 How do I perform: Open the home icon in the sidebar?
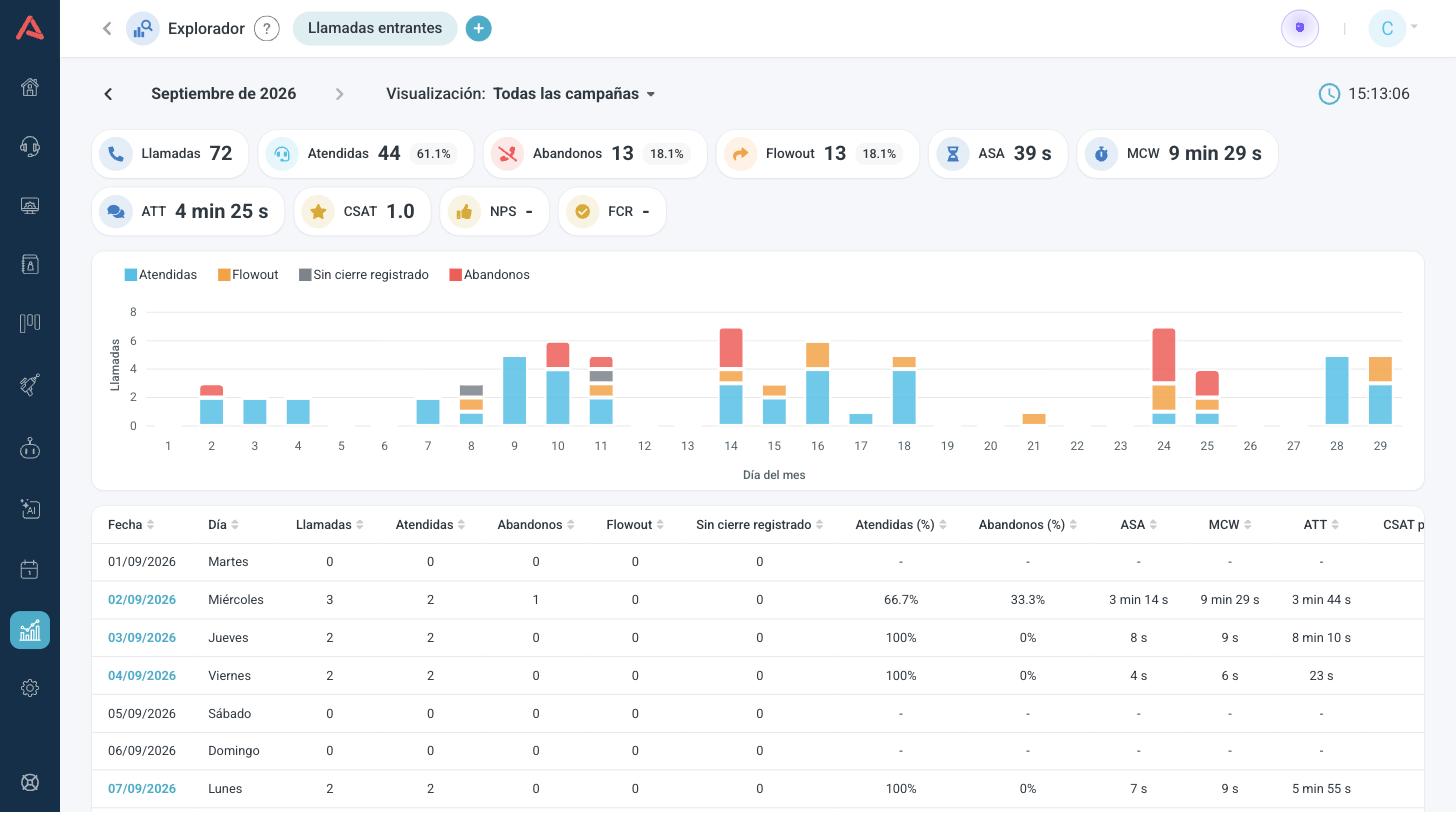coord(30,87)
